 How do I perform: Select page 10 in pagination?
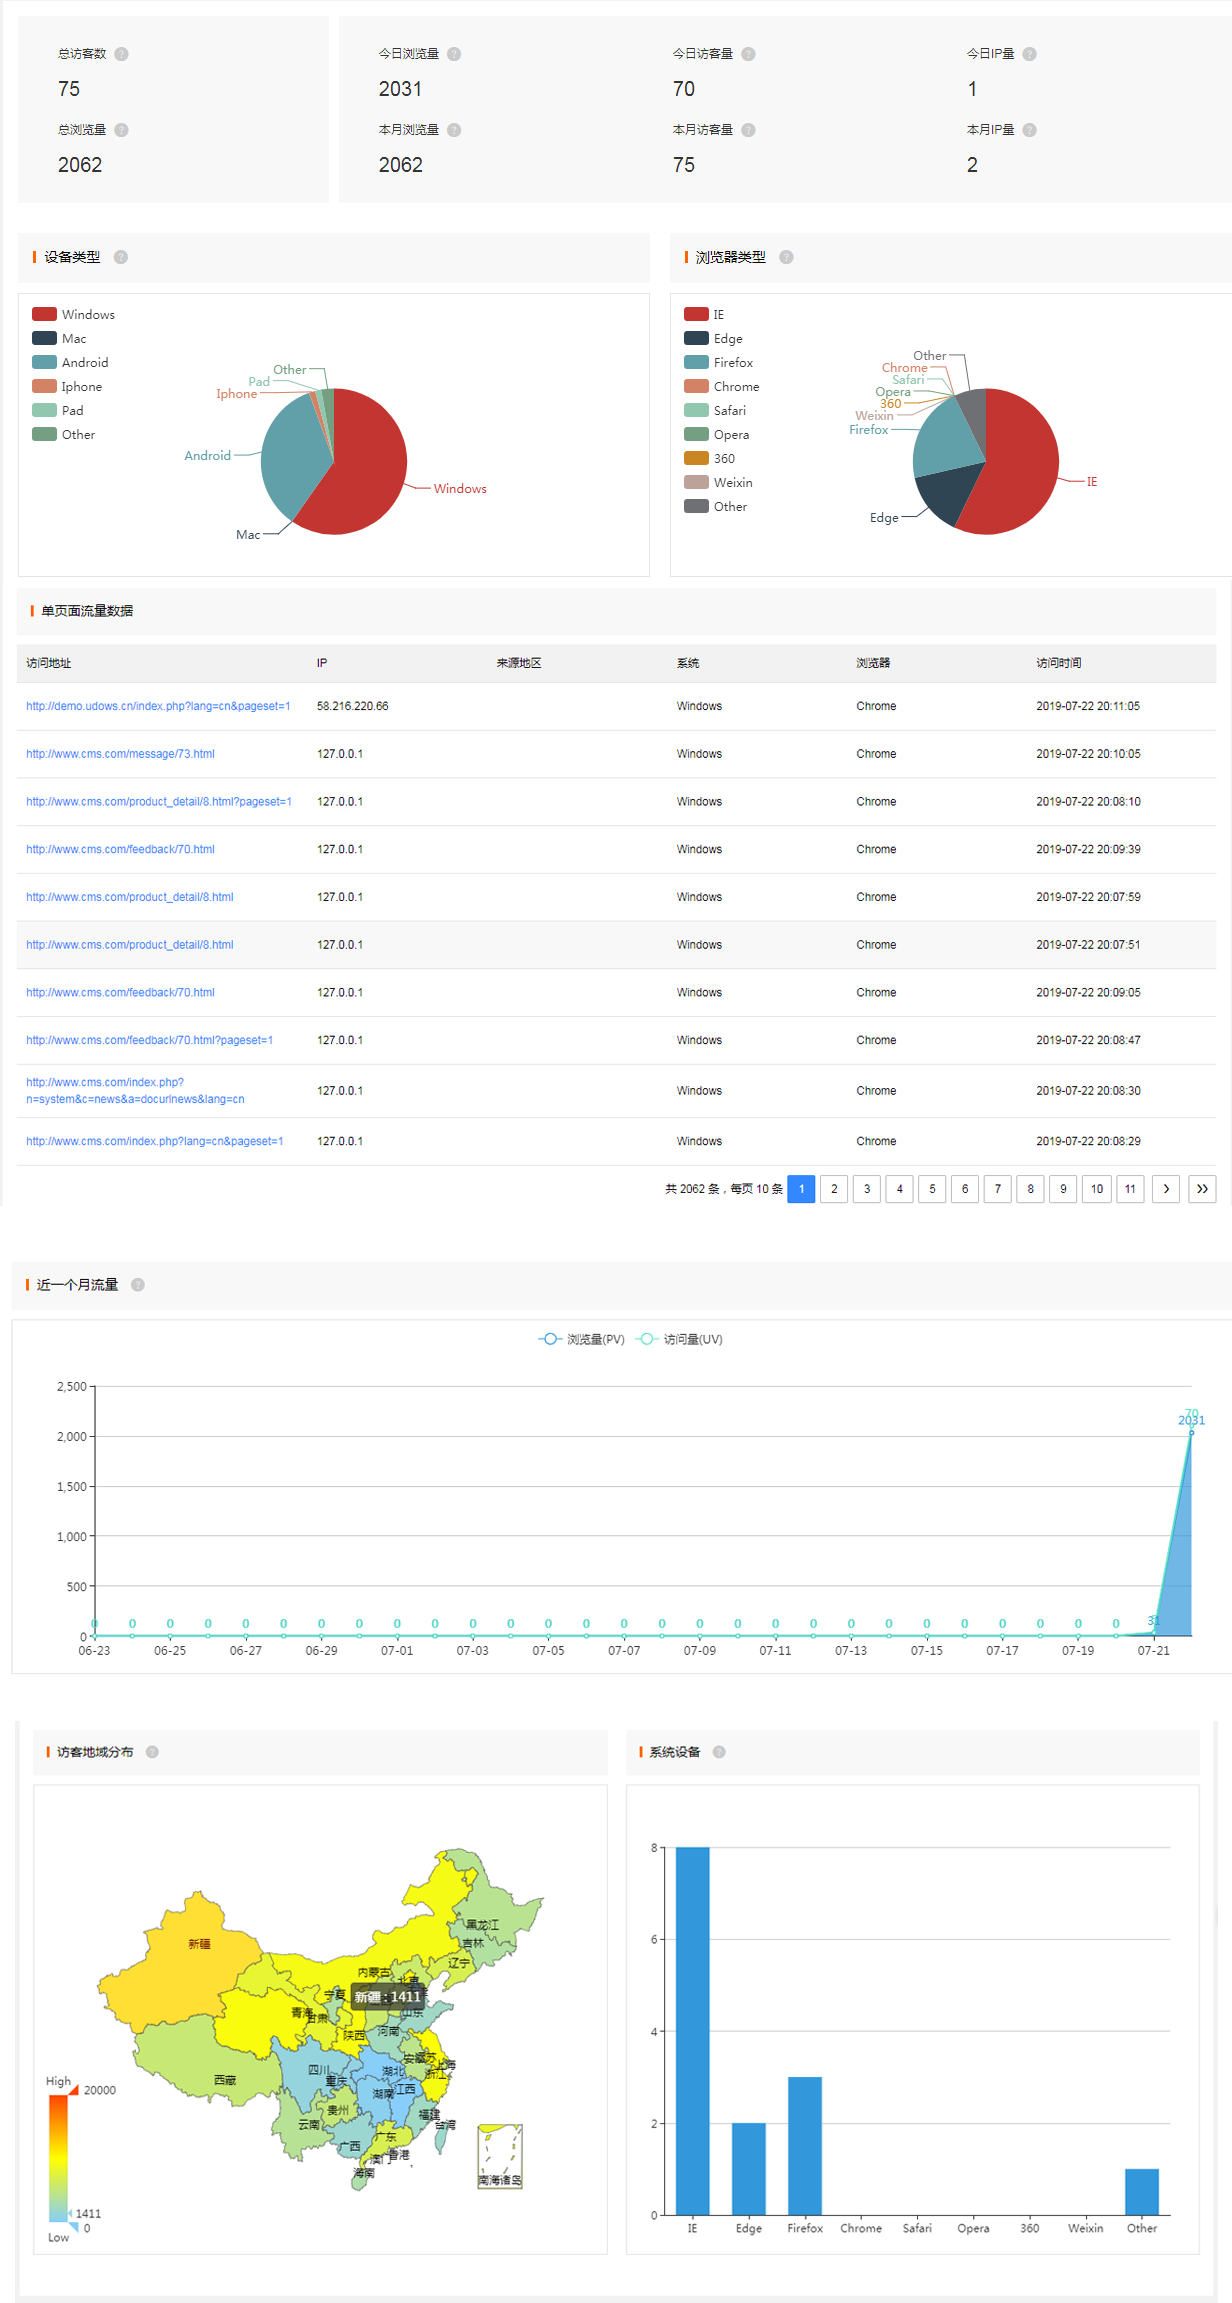click(x=1097, y=1189)
